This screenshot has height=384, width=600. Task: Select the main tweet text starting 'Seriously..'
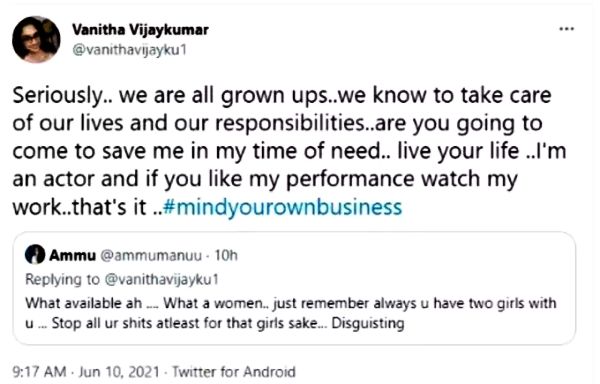click(289, 151)
